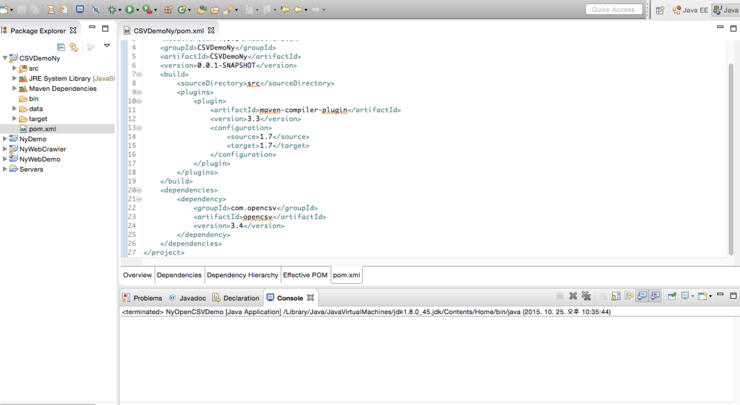This screenshot has width=740, height=405.
Task: Expand Maven Dependencies node
Action: point(14,88)
